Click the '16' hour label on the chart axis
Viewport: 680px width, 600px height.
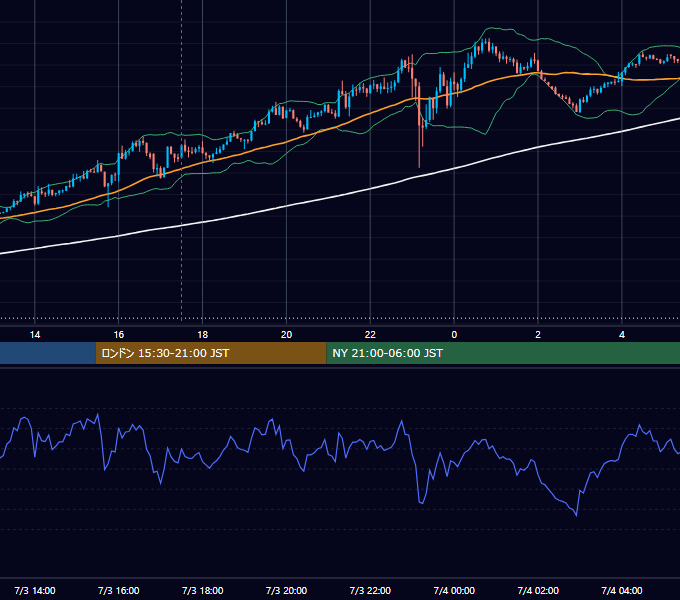pos(118,335)
